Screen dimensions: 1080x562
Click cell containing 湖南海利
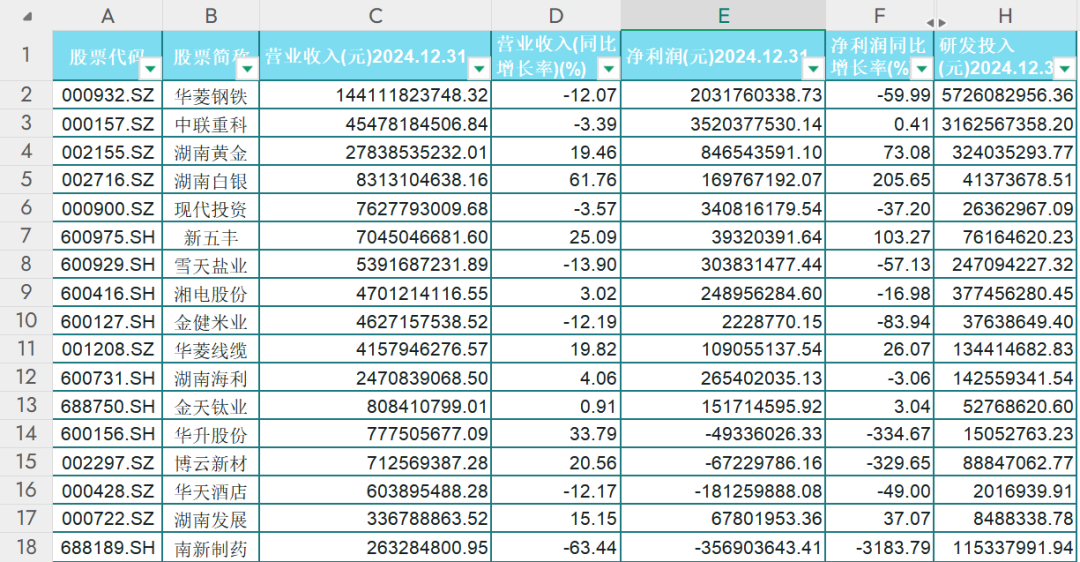[x=211, y=378]
